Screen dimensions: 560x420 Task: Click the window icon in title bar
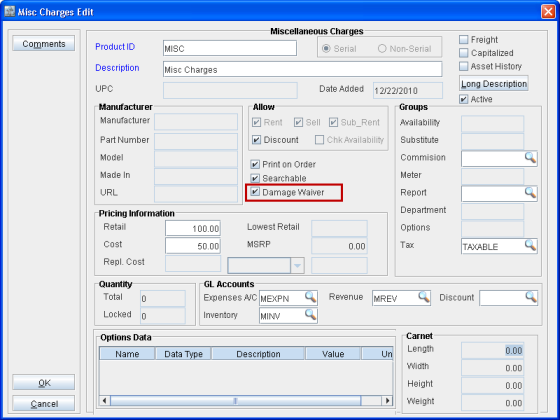9,11
